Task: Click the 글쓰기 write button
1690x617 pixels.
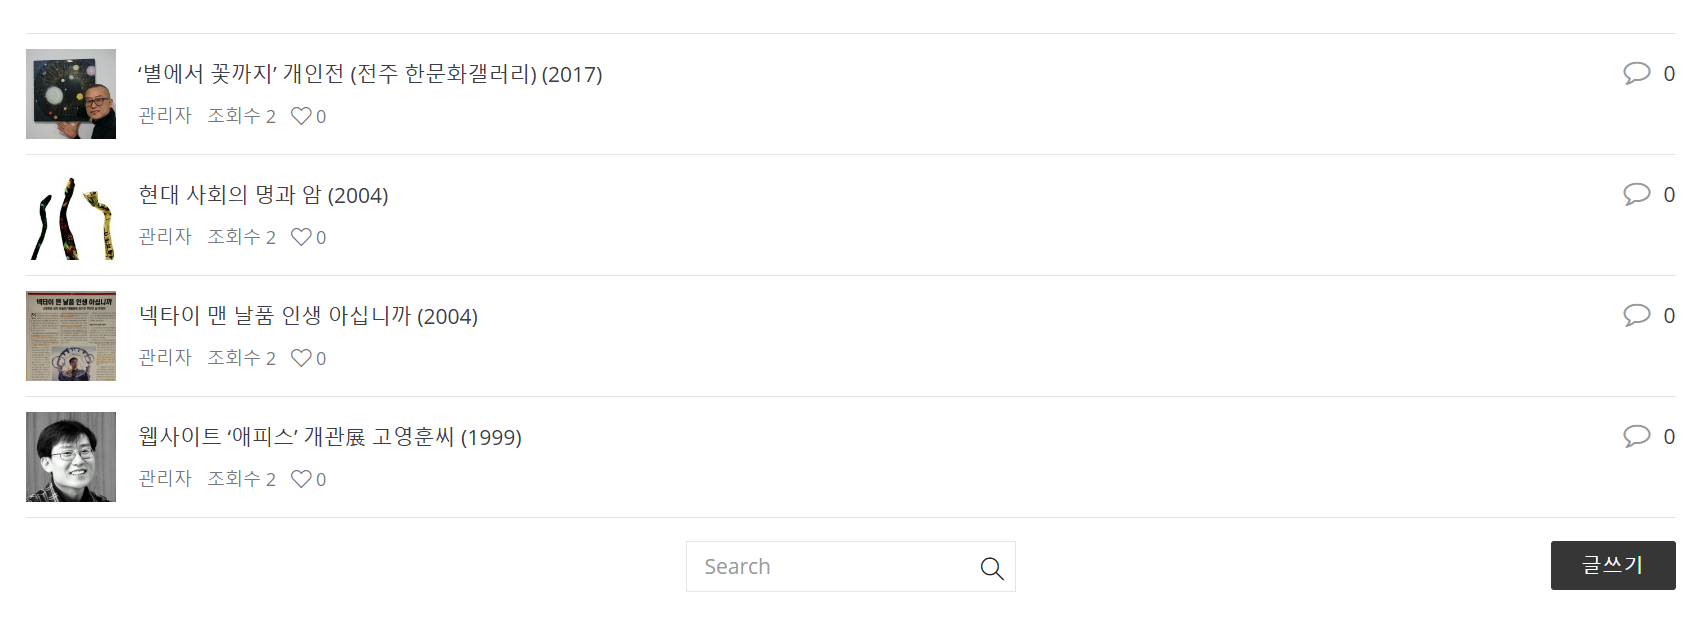Action: click(1613, 565)
